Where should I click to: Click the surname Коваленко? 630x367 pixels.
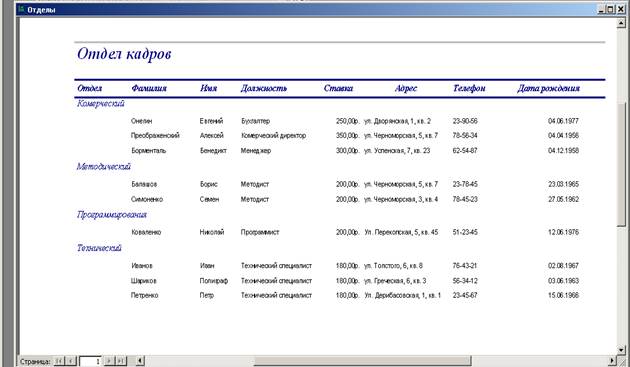coord(146,232)
